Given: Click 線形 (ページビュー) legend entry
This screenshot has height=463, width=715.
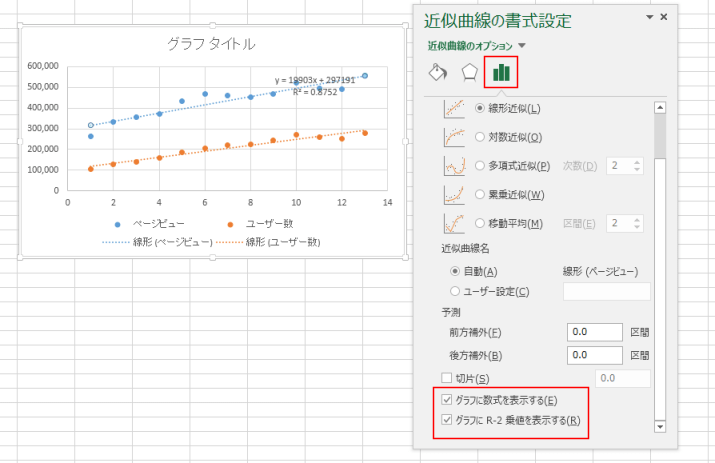Looking at the screenshot, I should click(x=157, y=242).
